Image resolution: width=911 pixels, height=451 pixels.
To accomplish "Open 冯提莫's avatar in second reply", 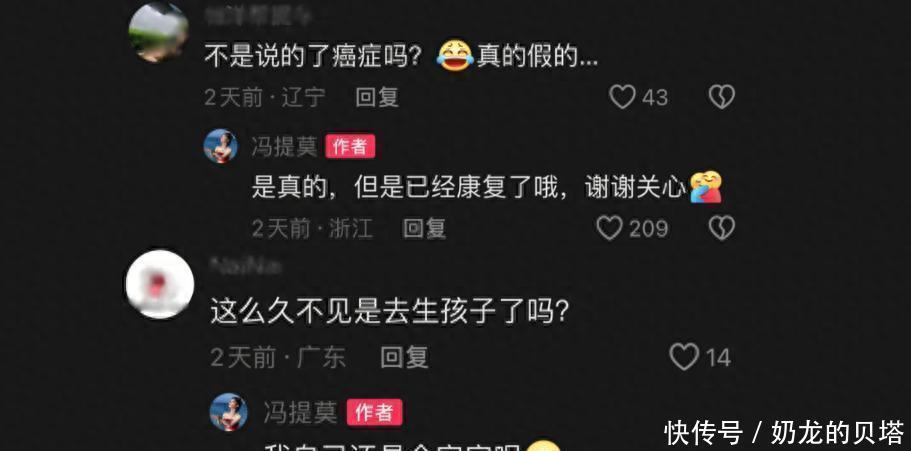I will [228, 412].
